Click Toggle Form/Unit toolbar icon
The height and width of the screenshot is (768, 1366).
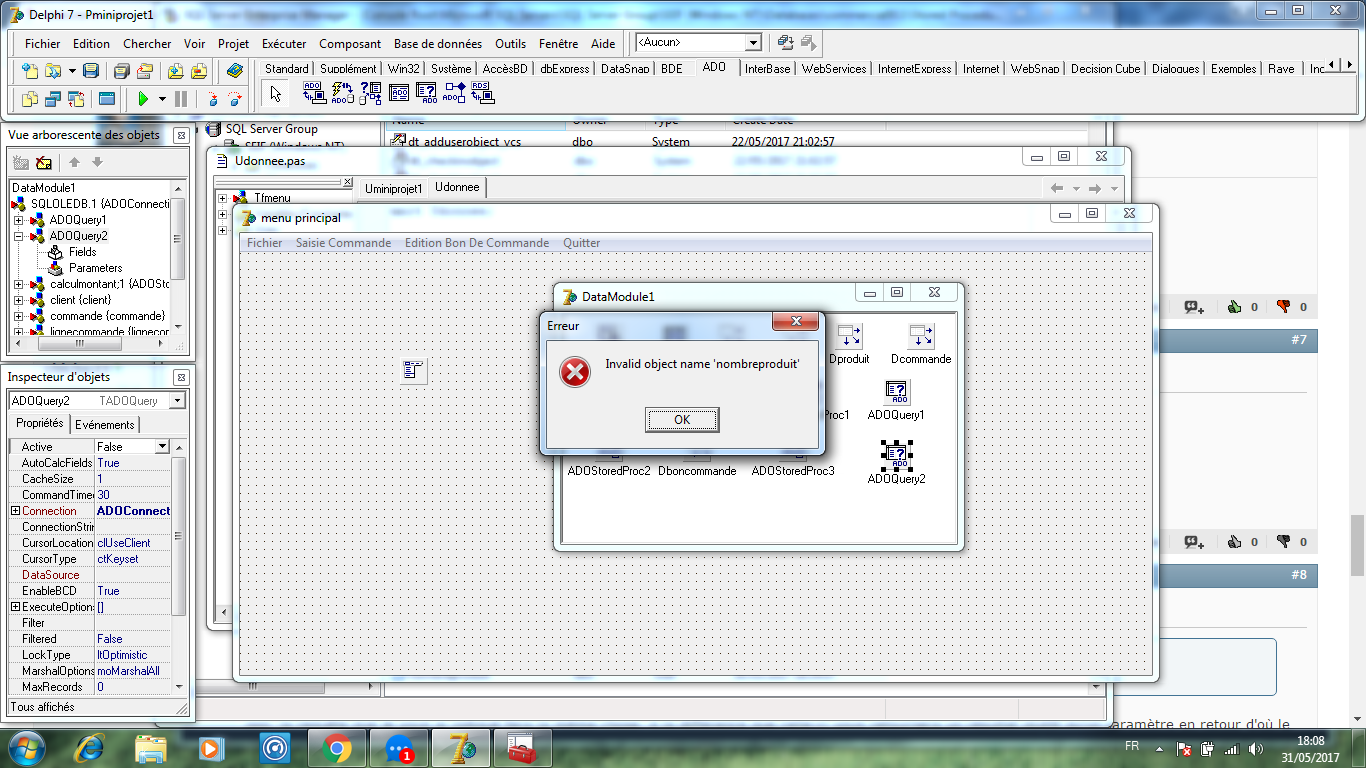76,99
